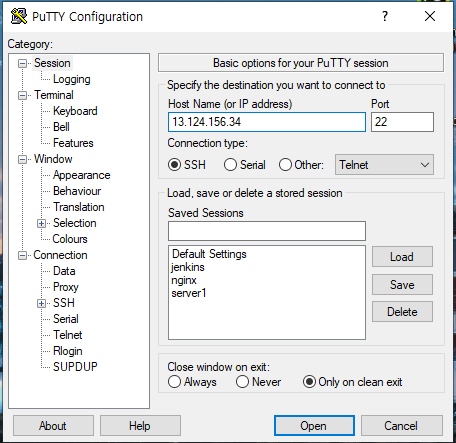Open the Colours settings category
456x443 pixels.
point(70,239)
